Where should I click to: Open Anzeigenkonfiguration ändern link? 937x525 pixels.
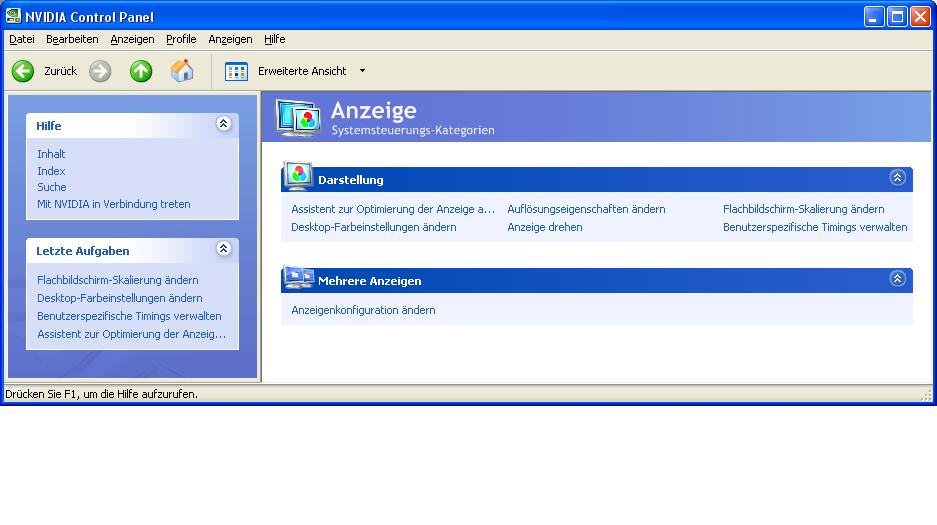(363, 310)
